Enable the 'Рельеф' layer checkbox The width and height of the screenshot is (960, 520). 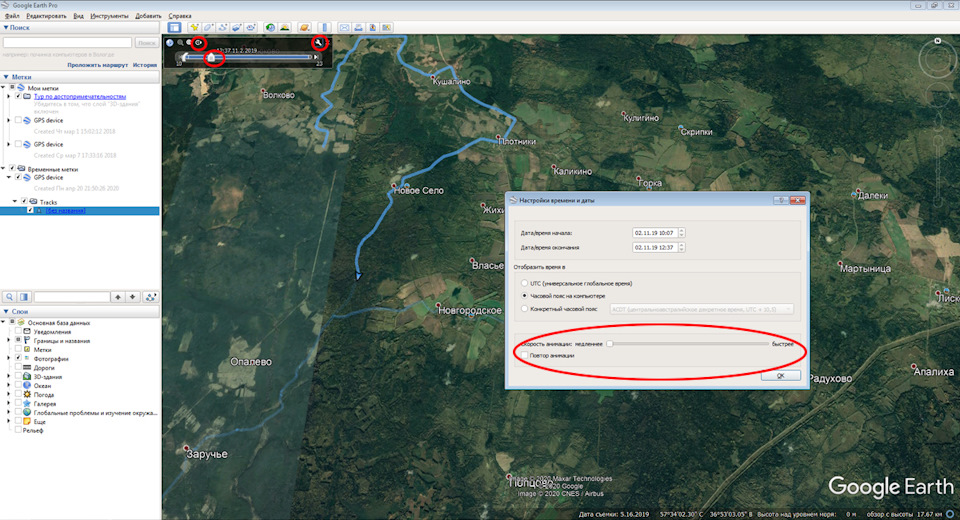click(18, 431)
